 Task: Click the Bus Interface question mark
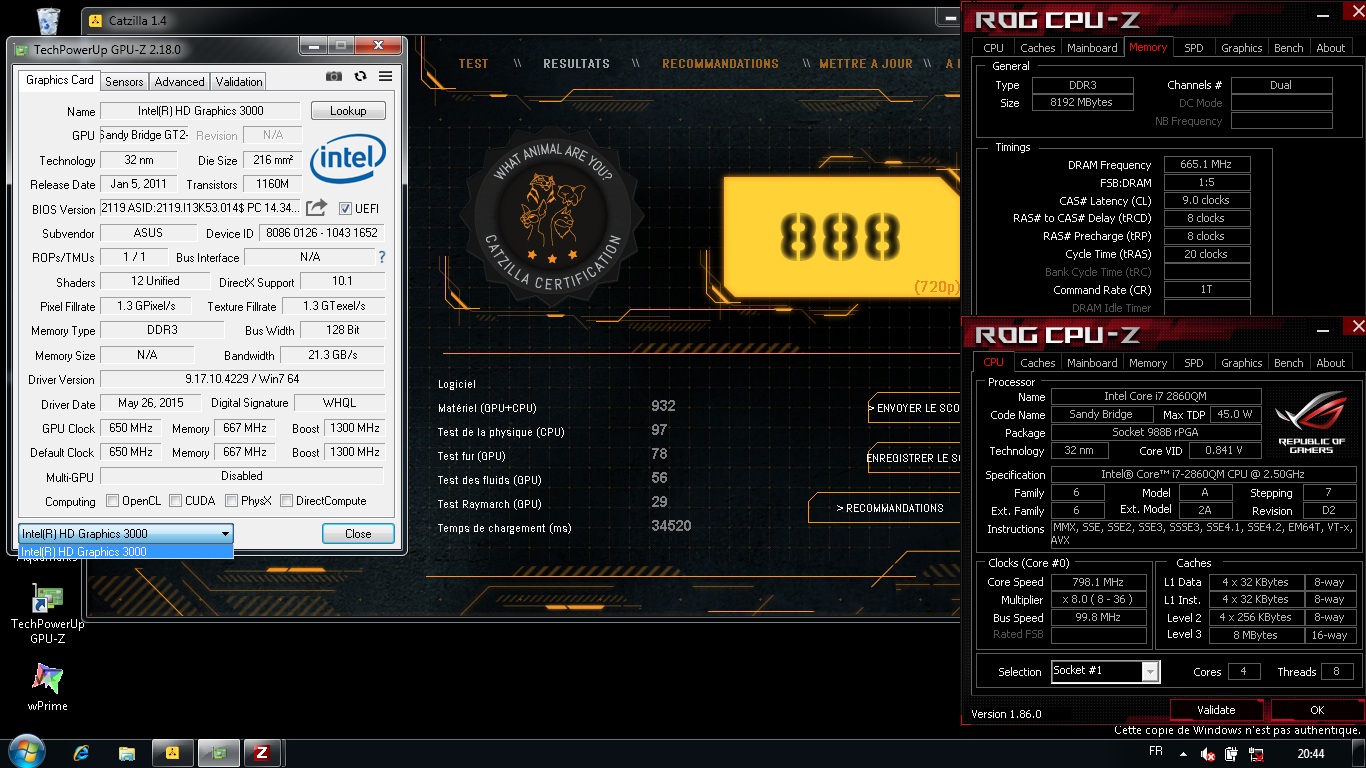pyautogui.click(x=381, y=257)
